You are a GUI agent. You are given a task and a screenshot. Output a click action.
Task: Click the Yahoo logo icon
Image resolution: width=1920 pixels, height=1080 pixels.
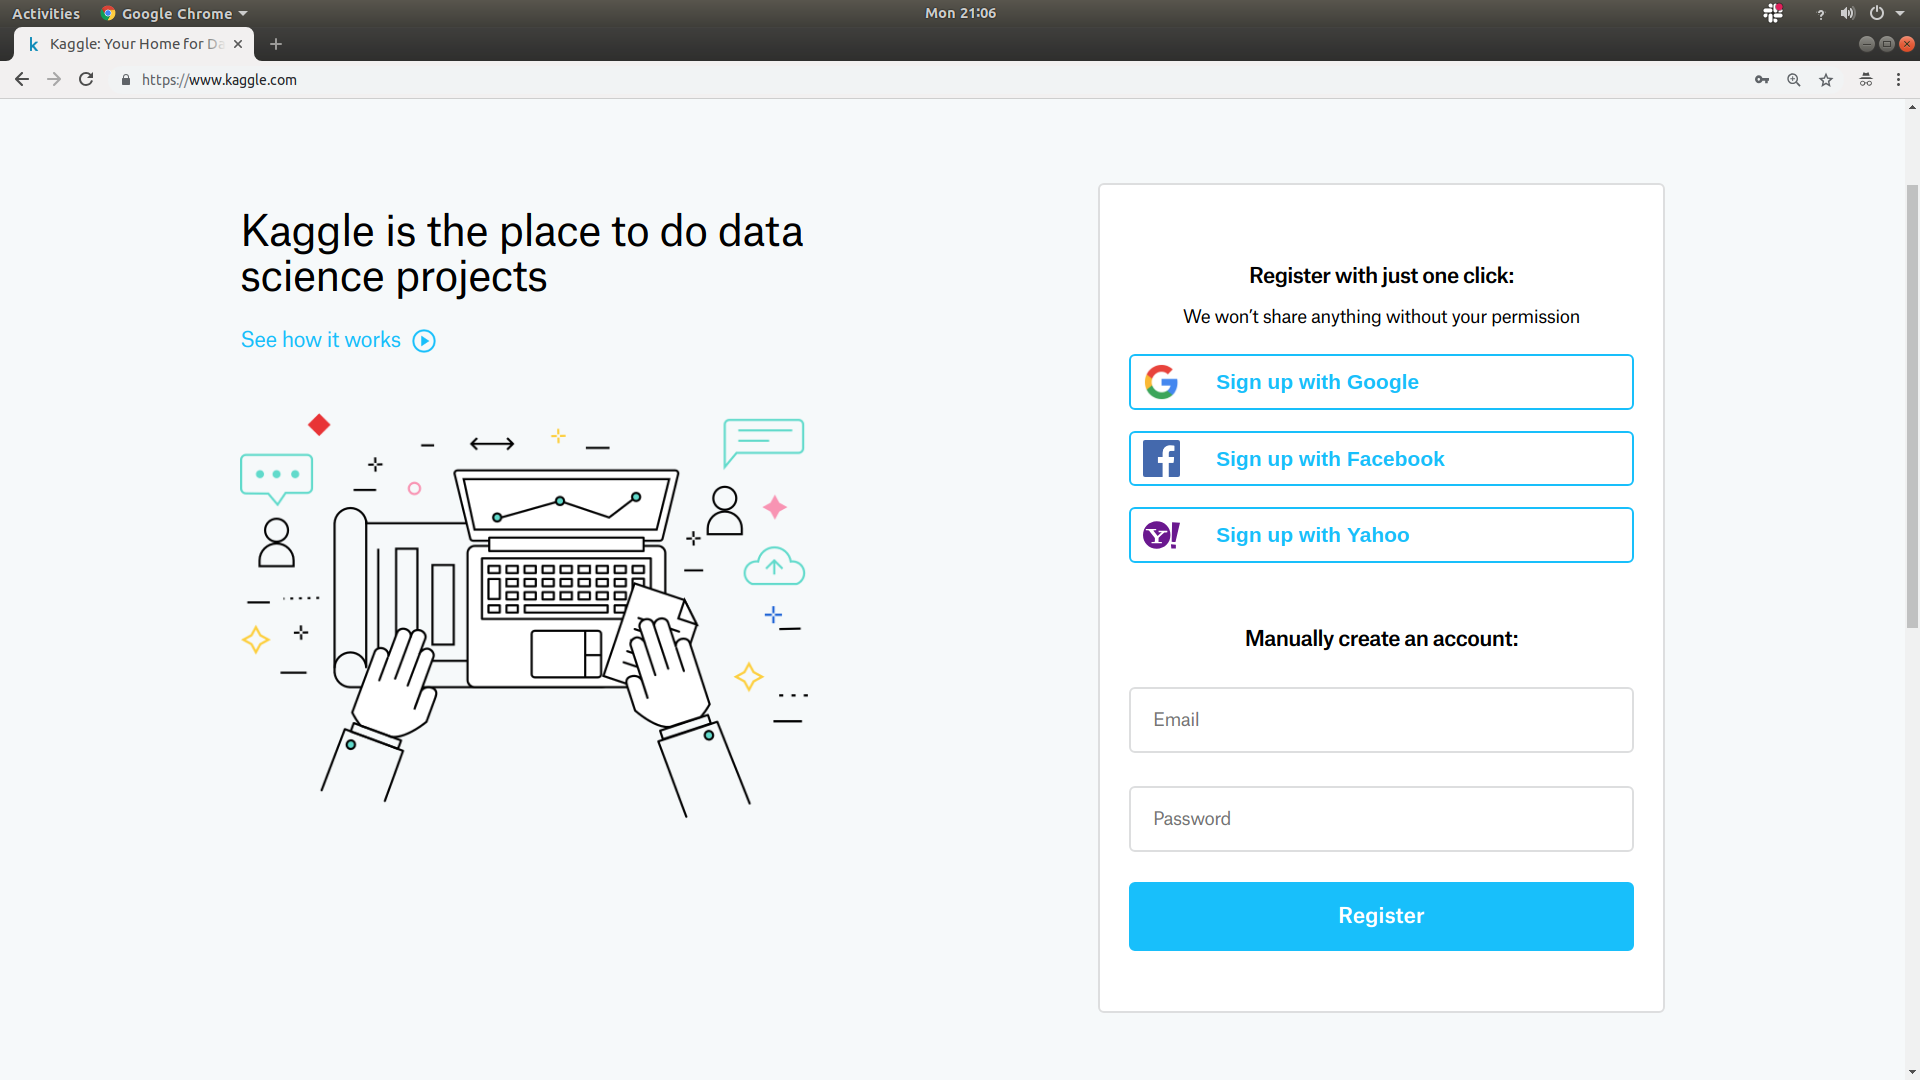[1161, 535]
